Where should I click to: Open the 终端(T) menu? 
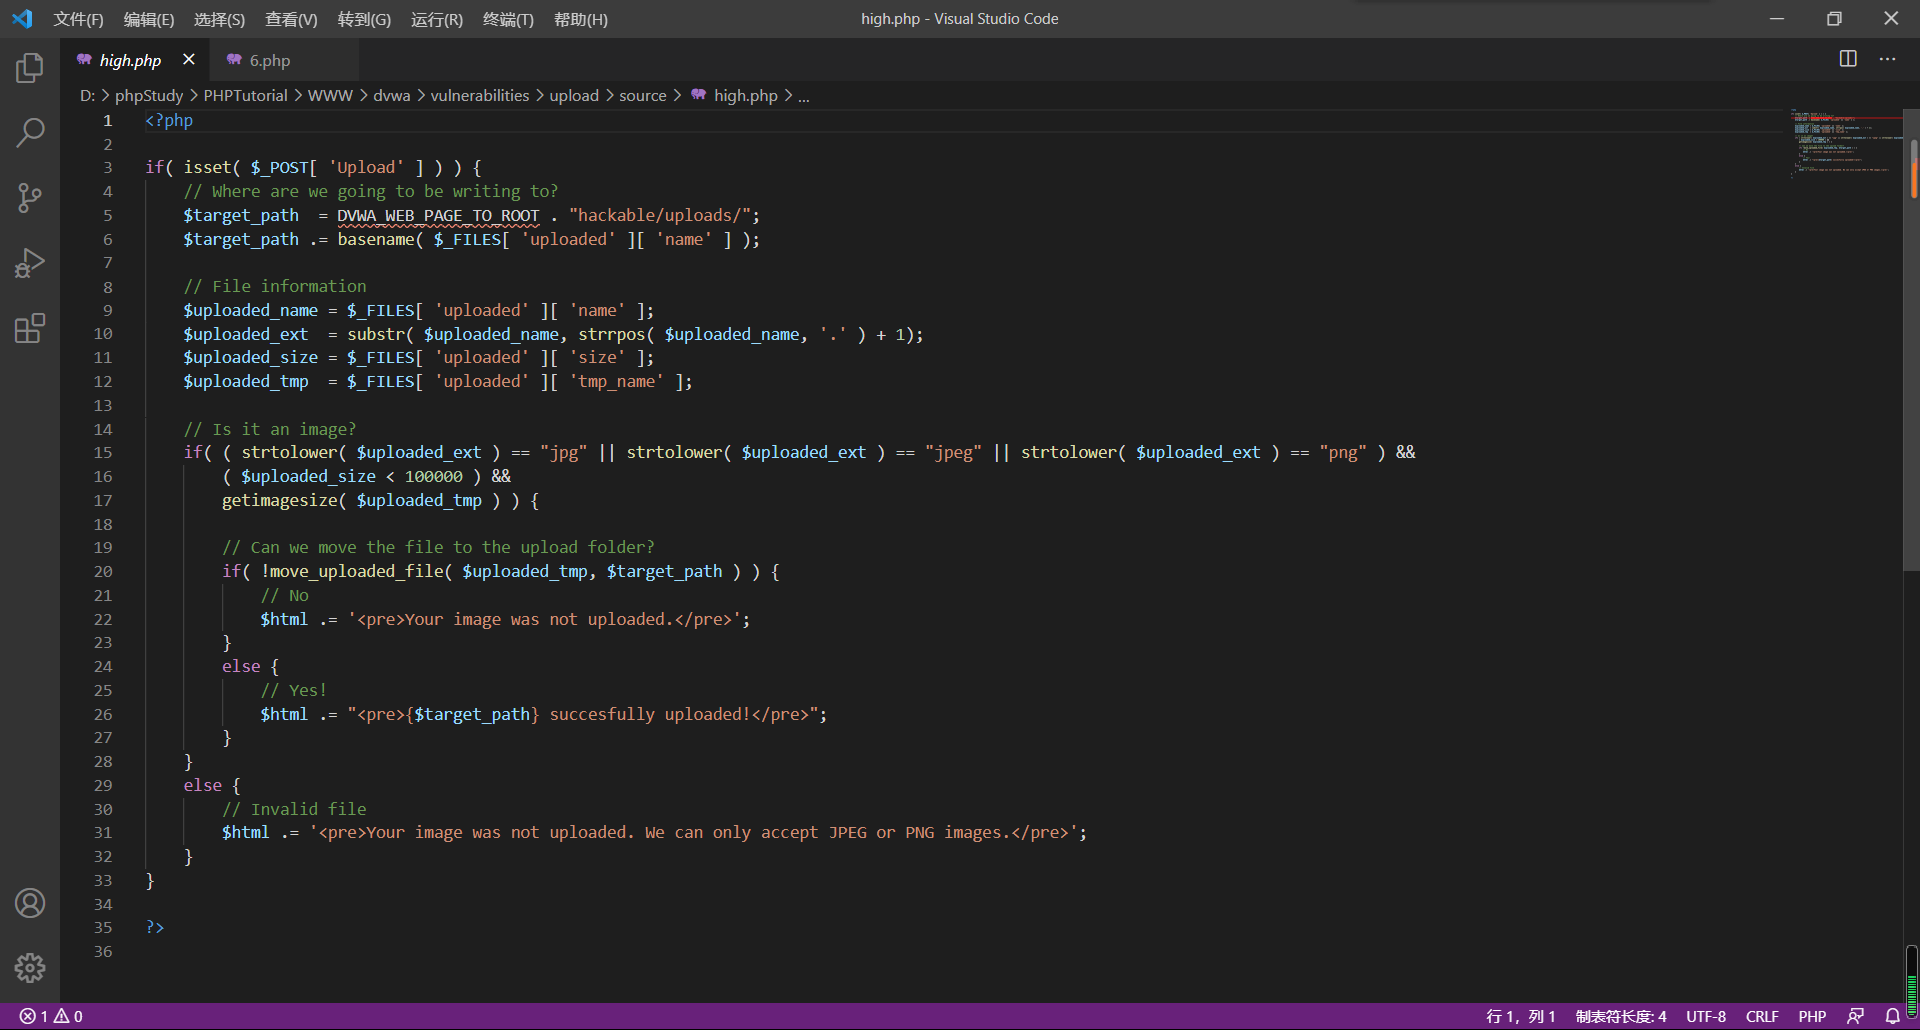point(508,19)
